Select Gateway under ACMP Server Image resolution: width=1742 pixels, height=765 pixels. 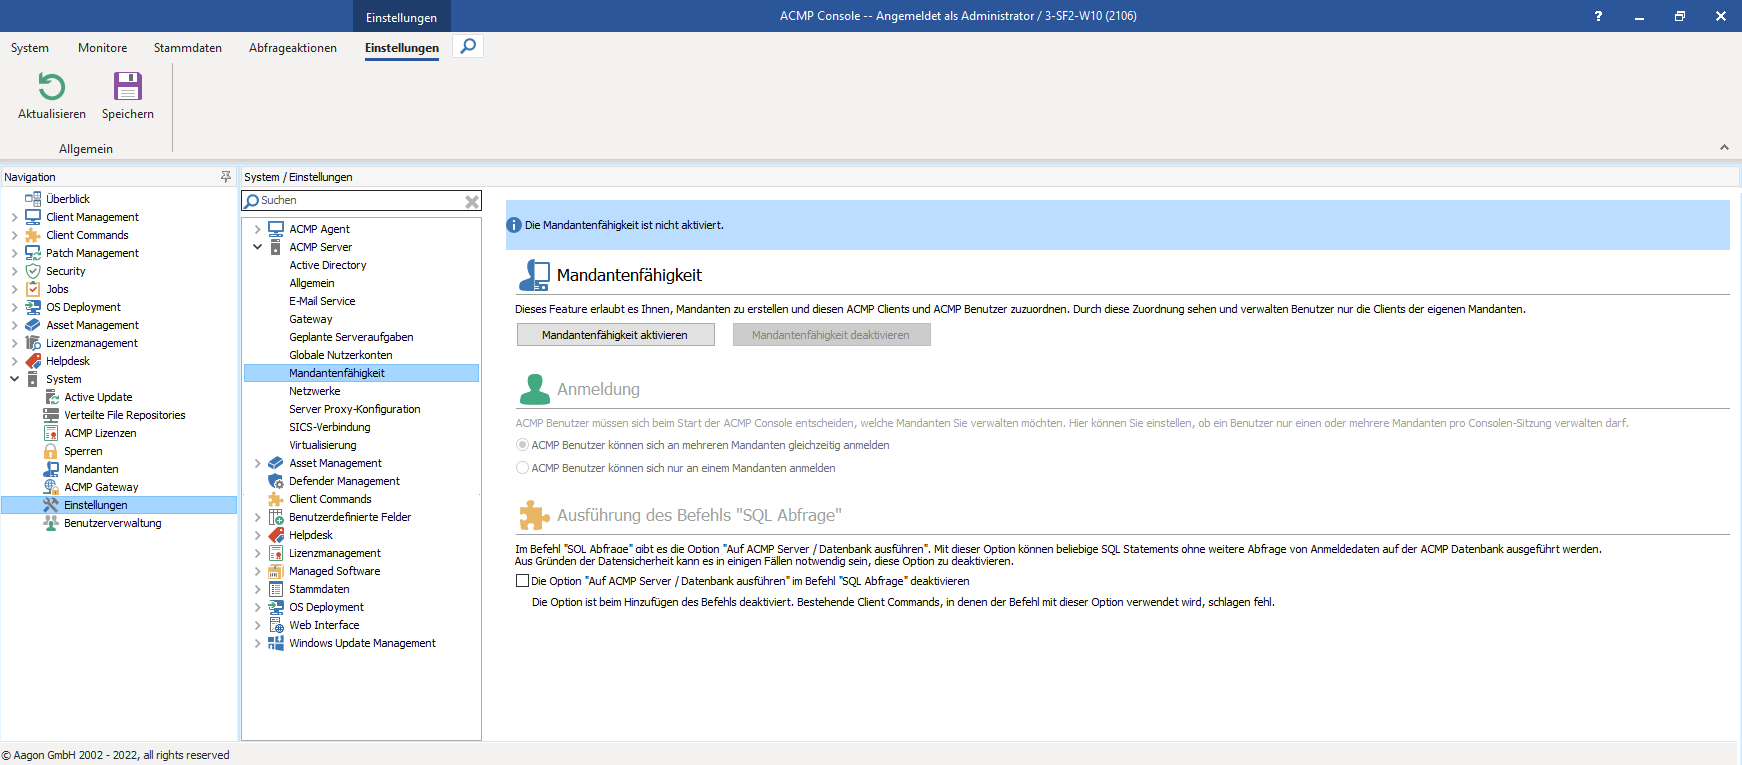(311, 319)
